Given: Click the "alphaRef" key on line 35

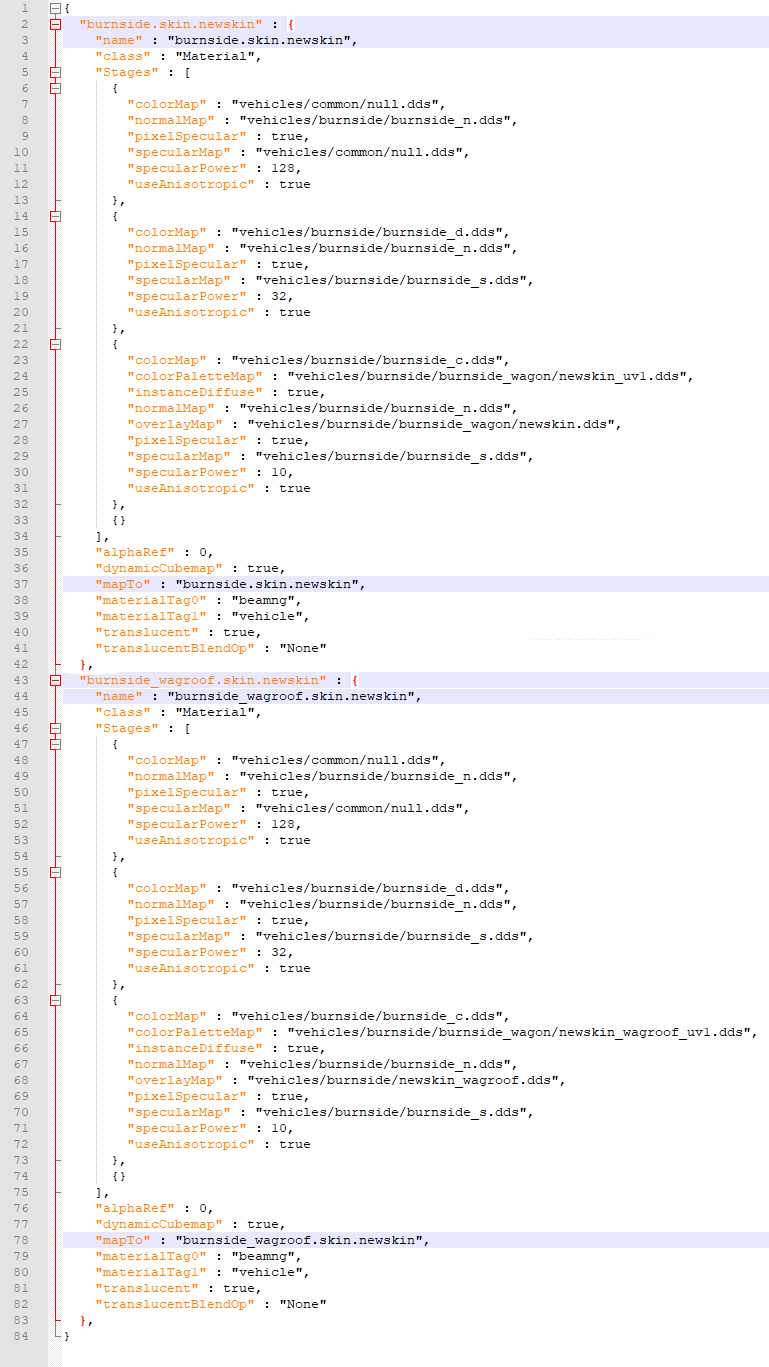Looking at the screenshot, I should (x=136, y=552).
